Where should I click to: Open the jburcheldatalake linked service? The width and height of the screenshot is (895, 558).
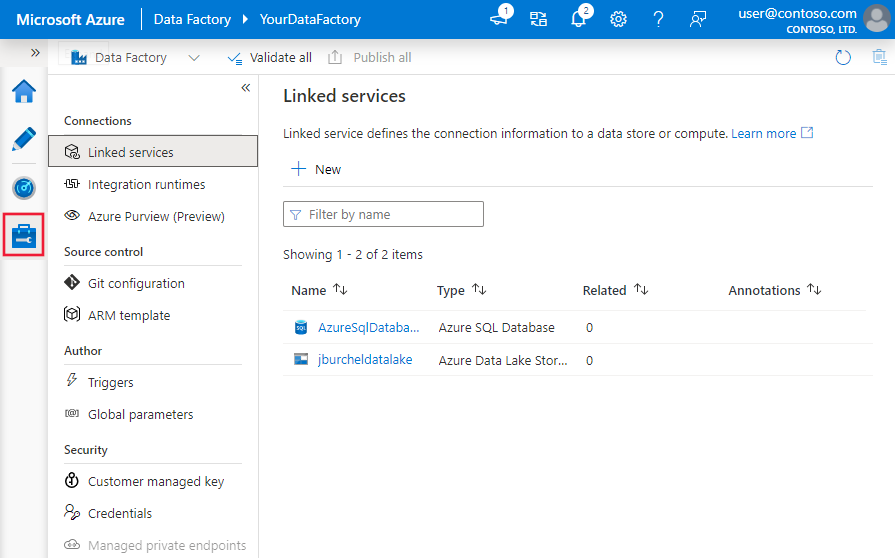coord(365,360)
